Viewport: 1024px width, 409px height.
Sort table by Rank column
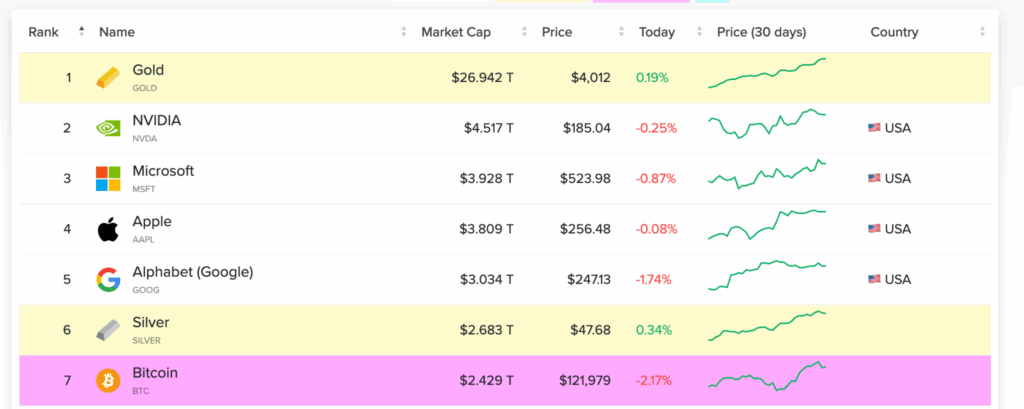pyautogui.click(x=44, y=32)
